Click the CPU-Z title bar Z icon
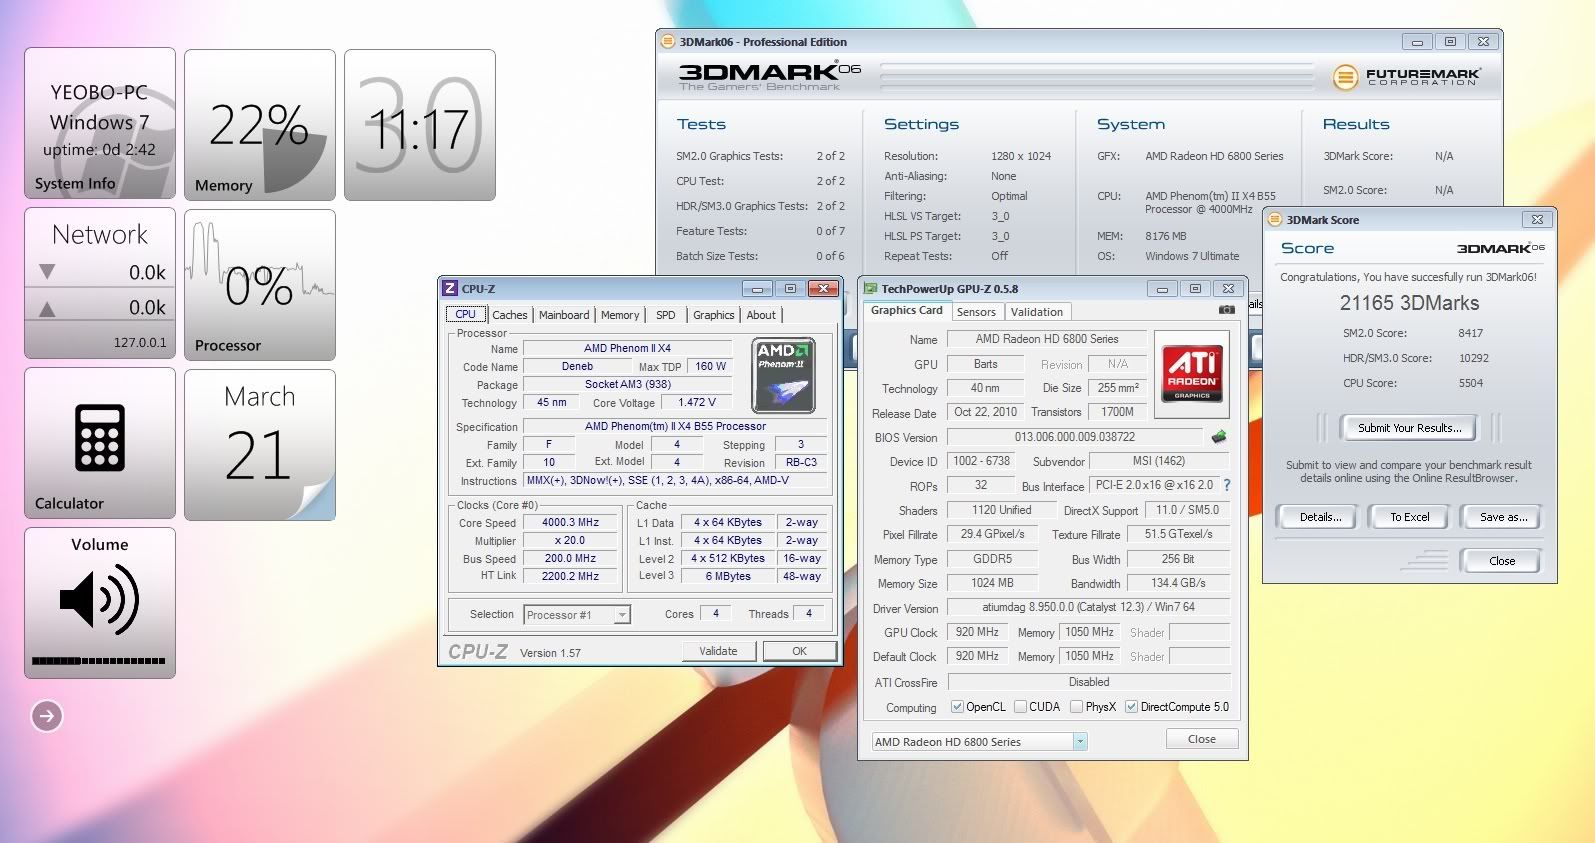Screen dimensions: 1595x843 tap(450, 288)
